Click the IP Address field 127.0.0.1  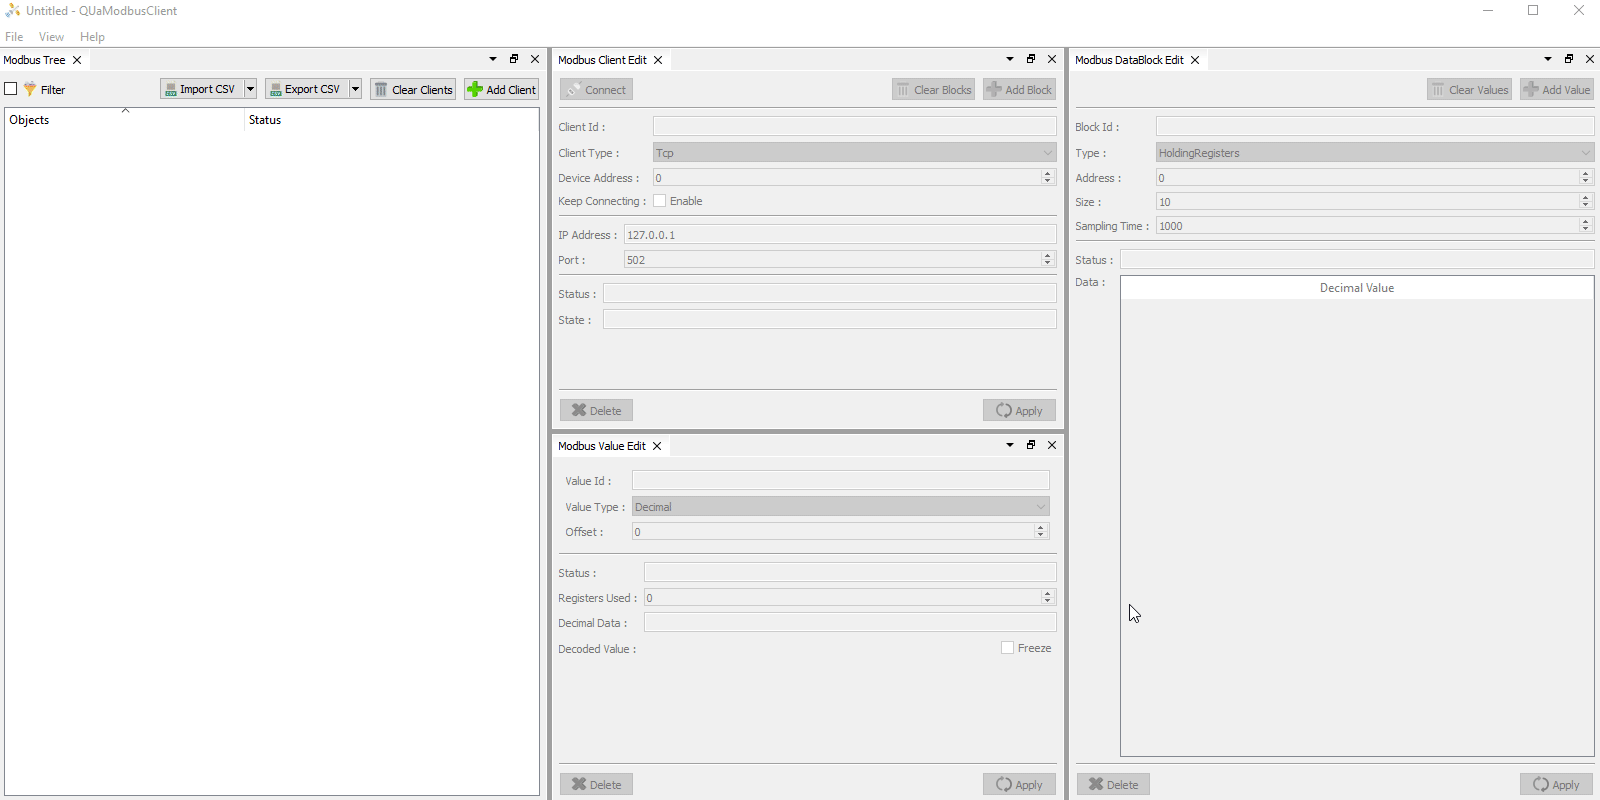[x=840, y=234]
